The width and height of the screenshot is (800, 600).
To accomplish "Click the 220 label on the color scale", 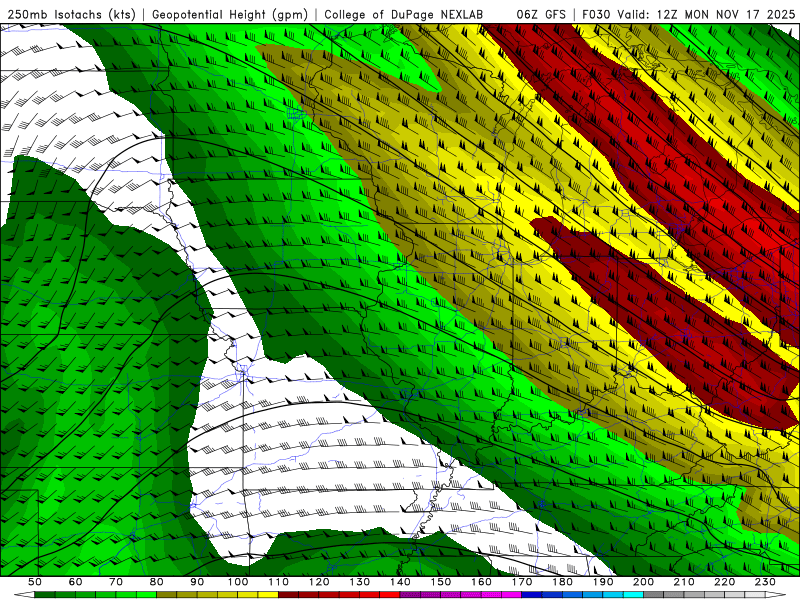I will tap(725, 582).
